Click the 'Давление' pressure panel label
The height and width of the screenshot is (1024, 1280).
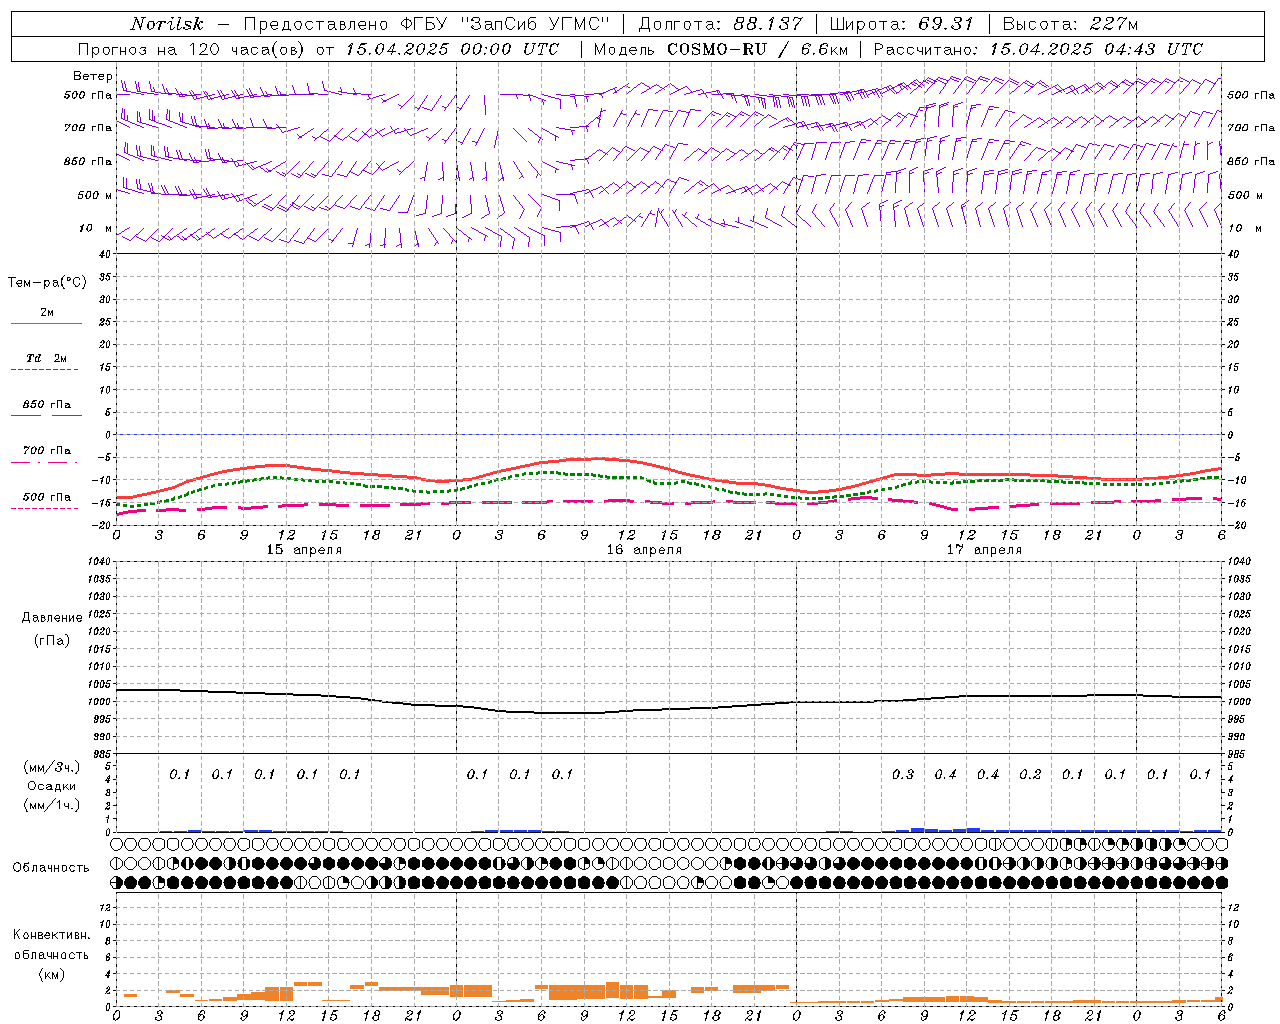pos(51,618)
